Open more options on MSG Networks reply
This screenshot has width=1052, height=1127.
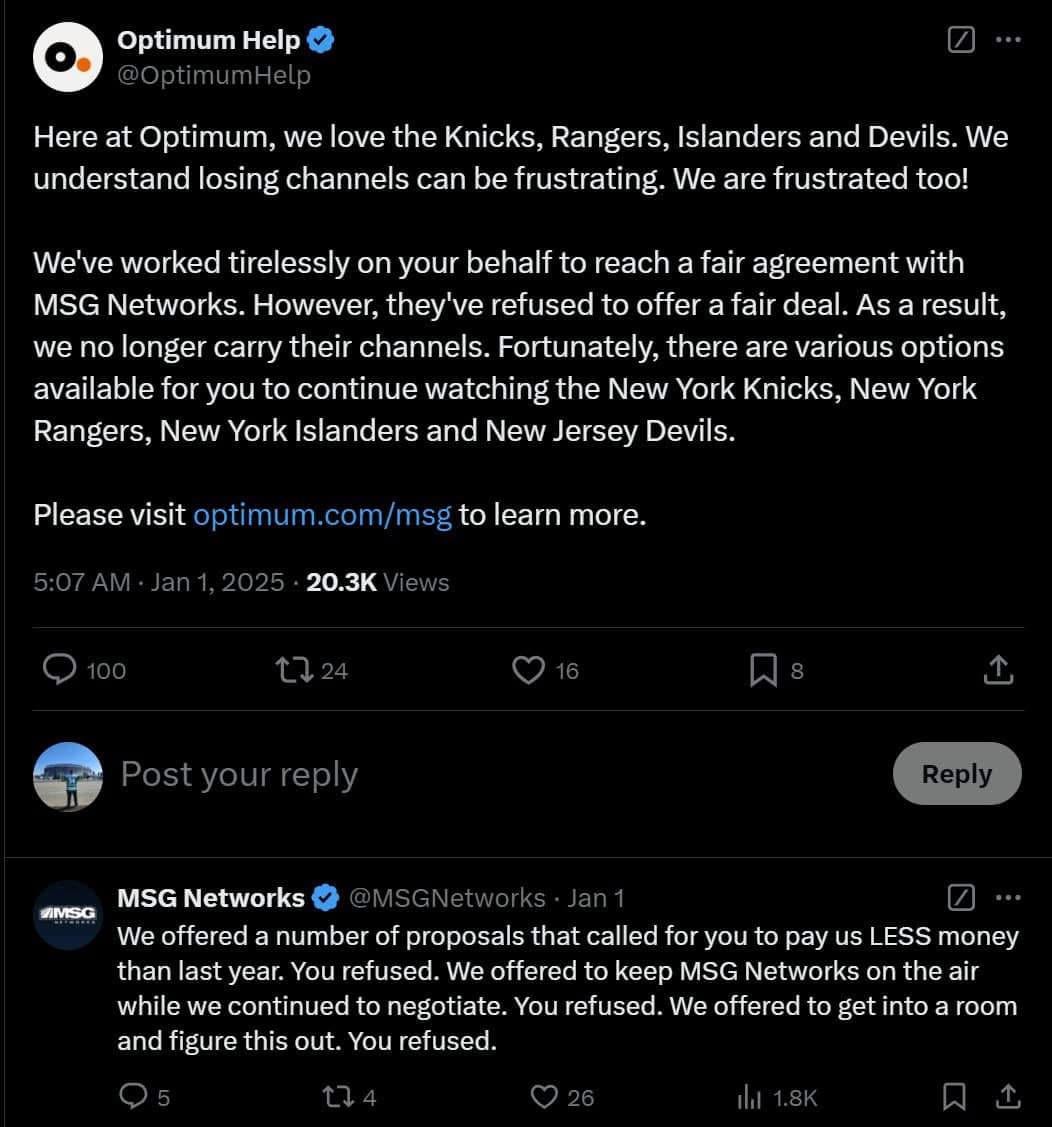(x=1008, y=898)
